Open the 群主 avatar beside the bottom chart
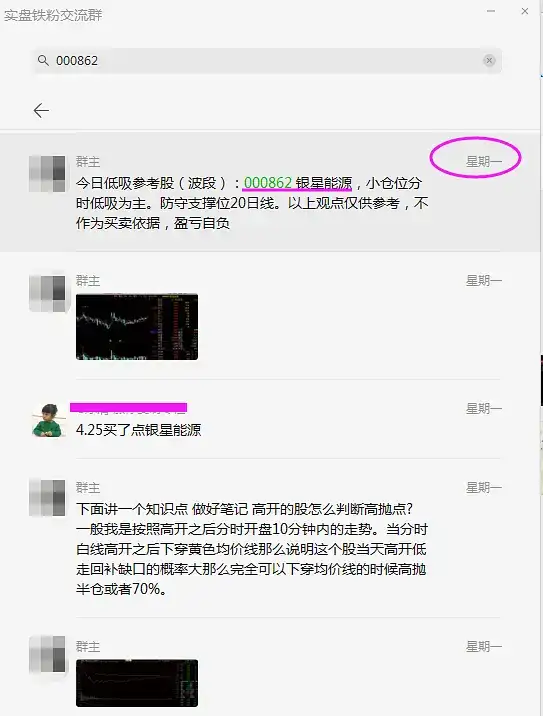Screen dimensions: 543x716 [x=47, y=654]
